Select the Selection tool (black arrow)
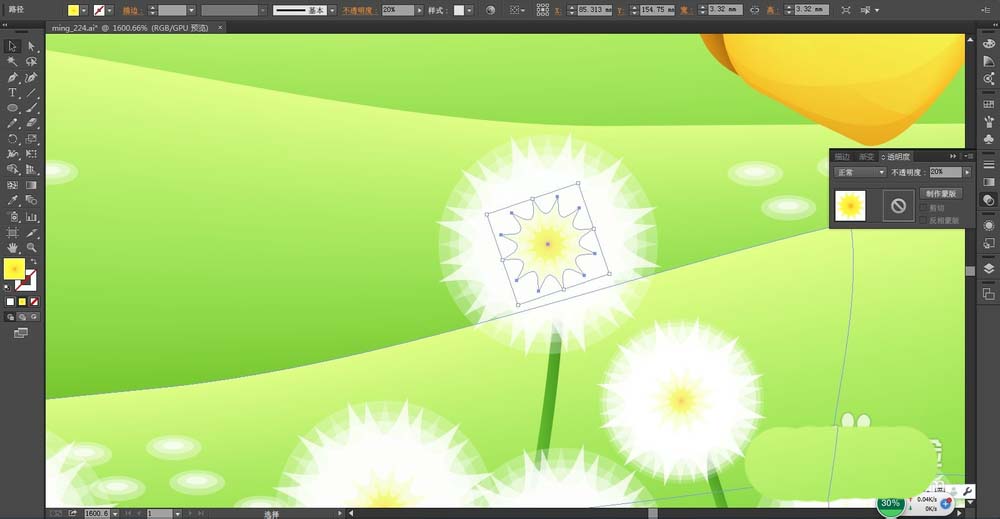The width and height of the screenshot is (1000, 519). (12, 46)
